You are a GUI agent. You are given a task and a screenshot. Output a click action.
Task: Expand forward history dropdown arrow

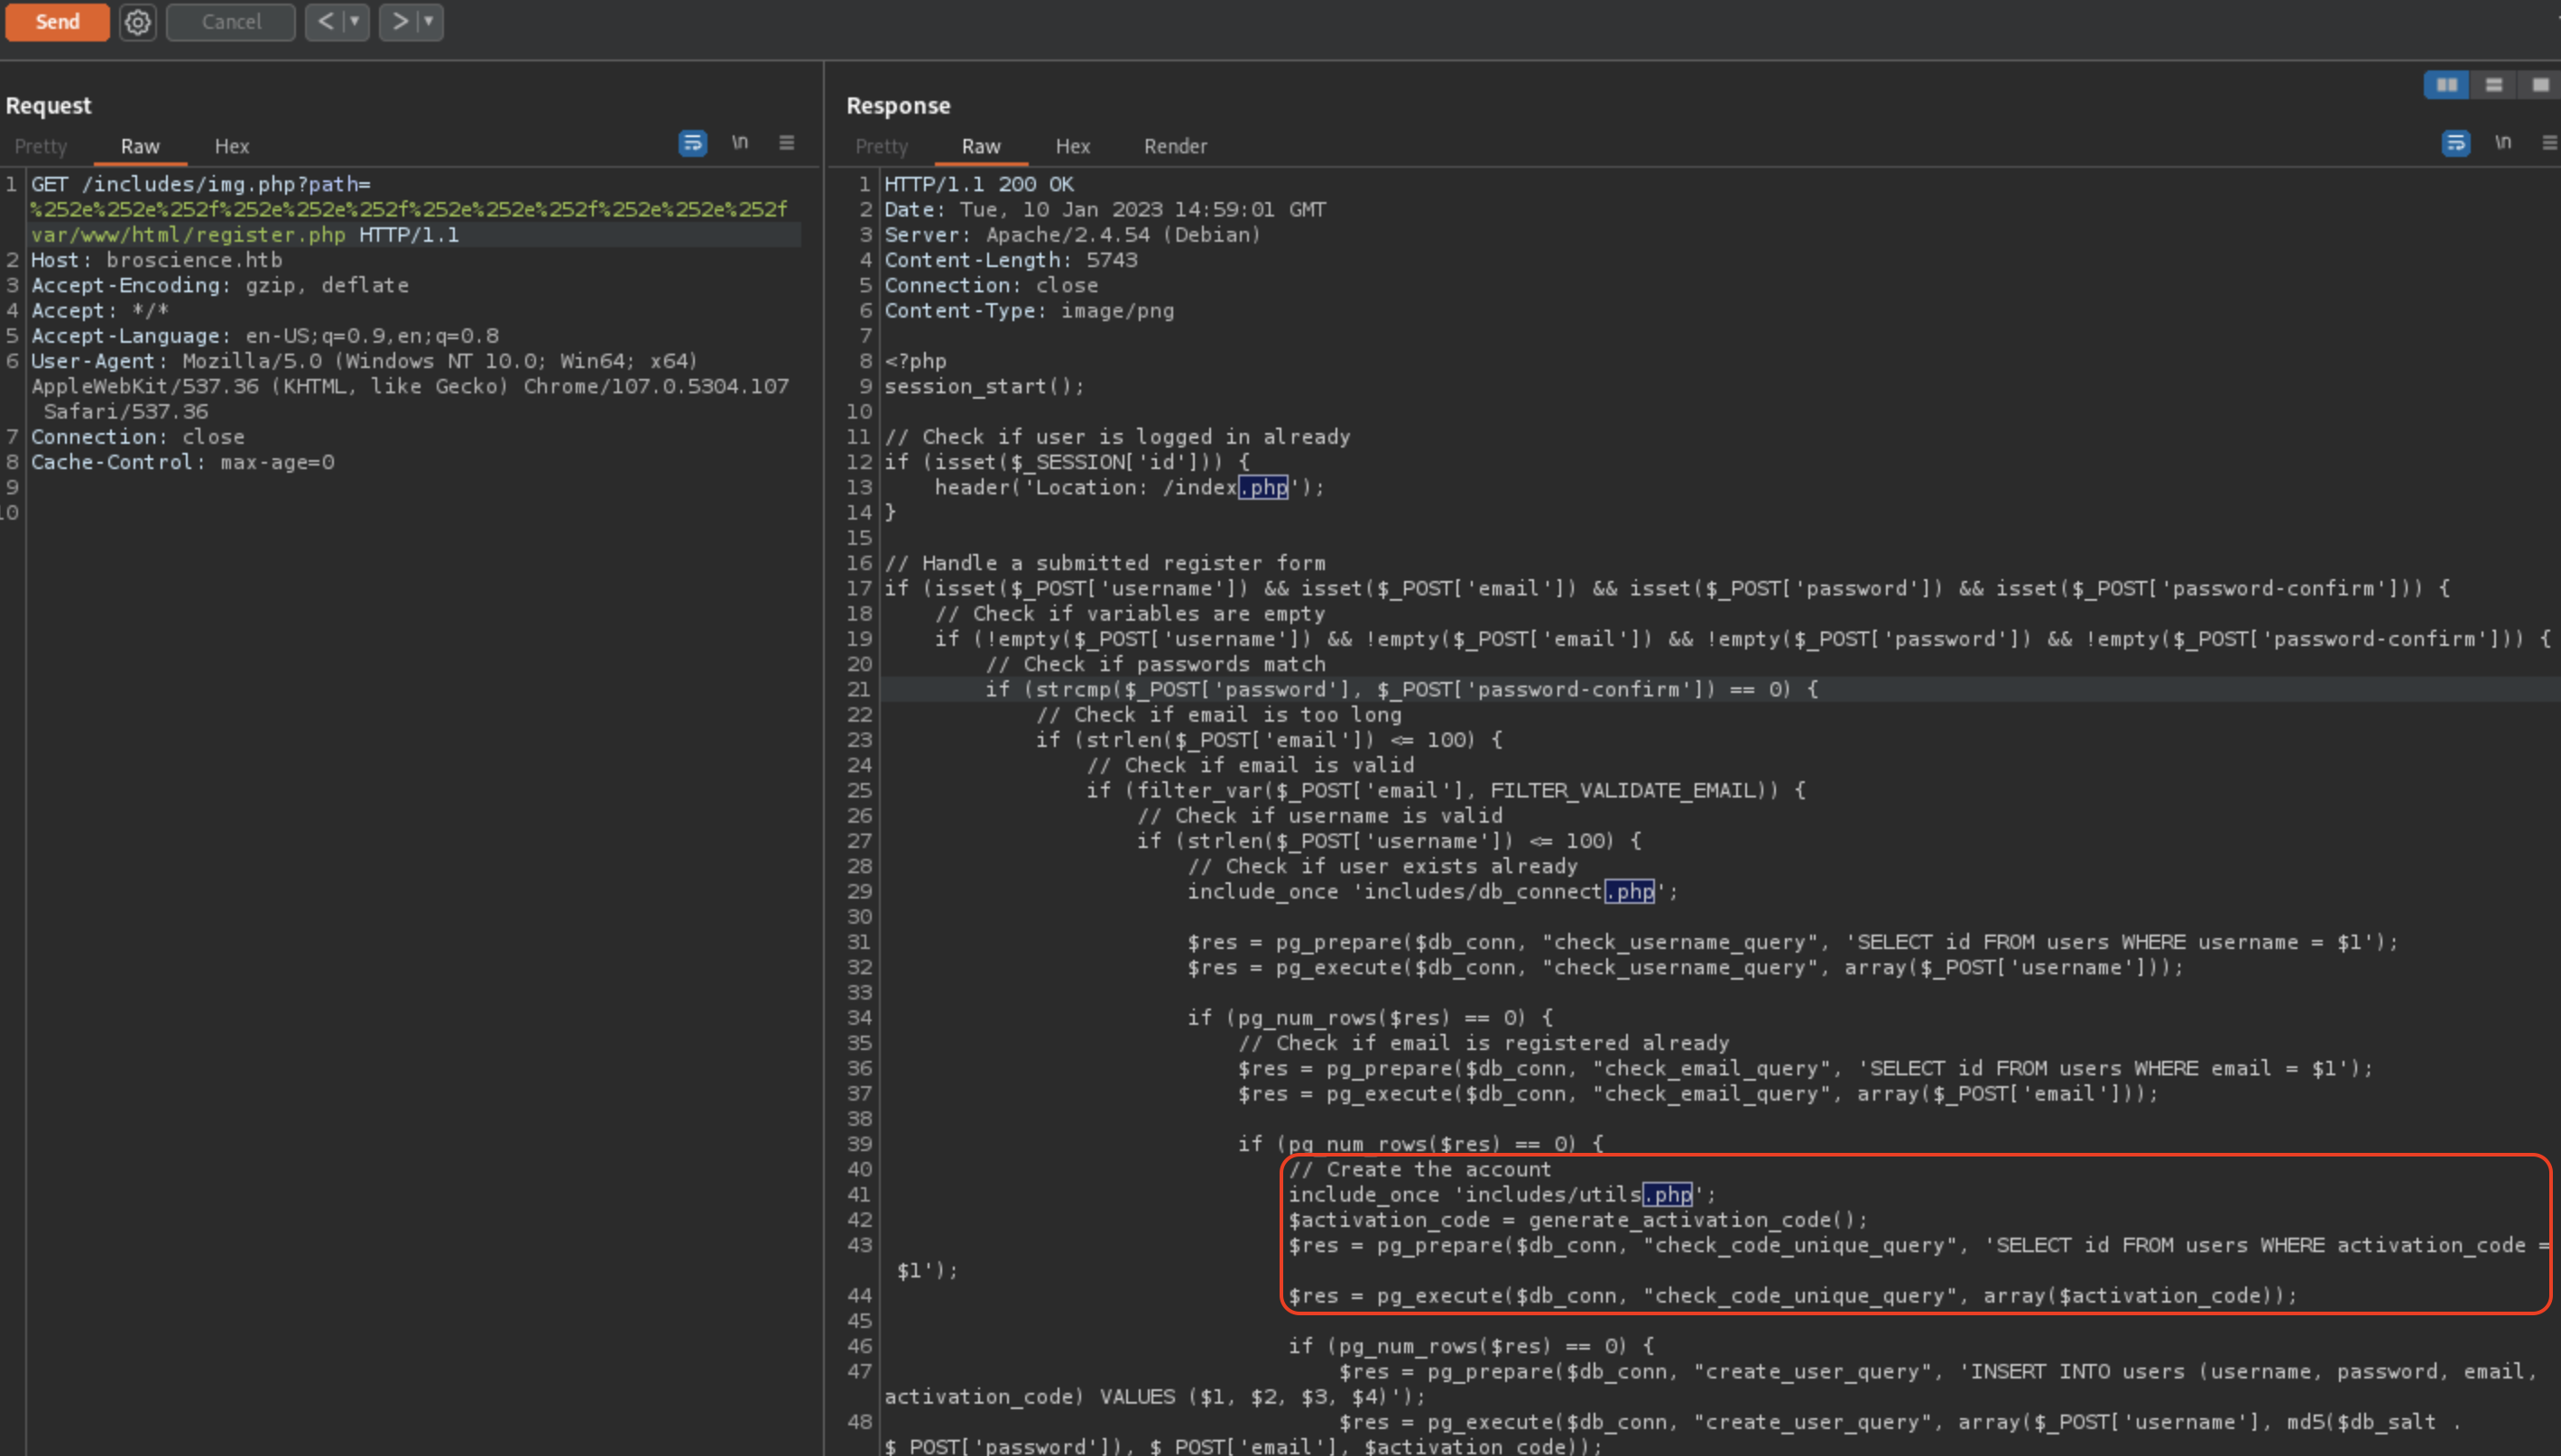pos(429,22)
